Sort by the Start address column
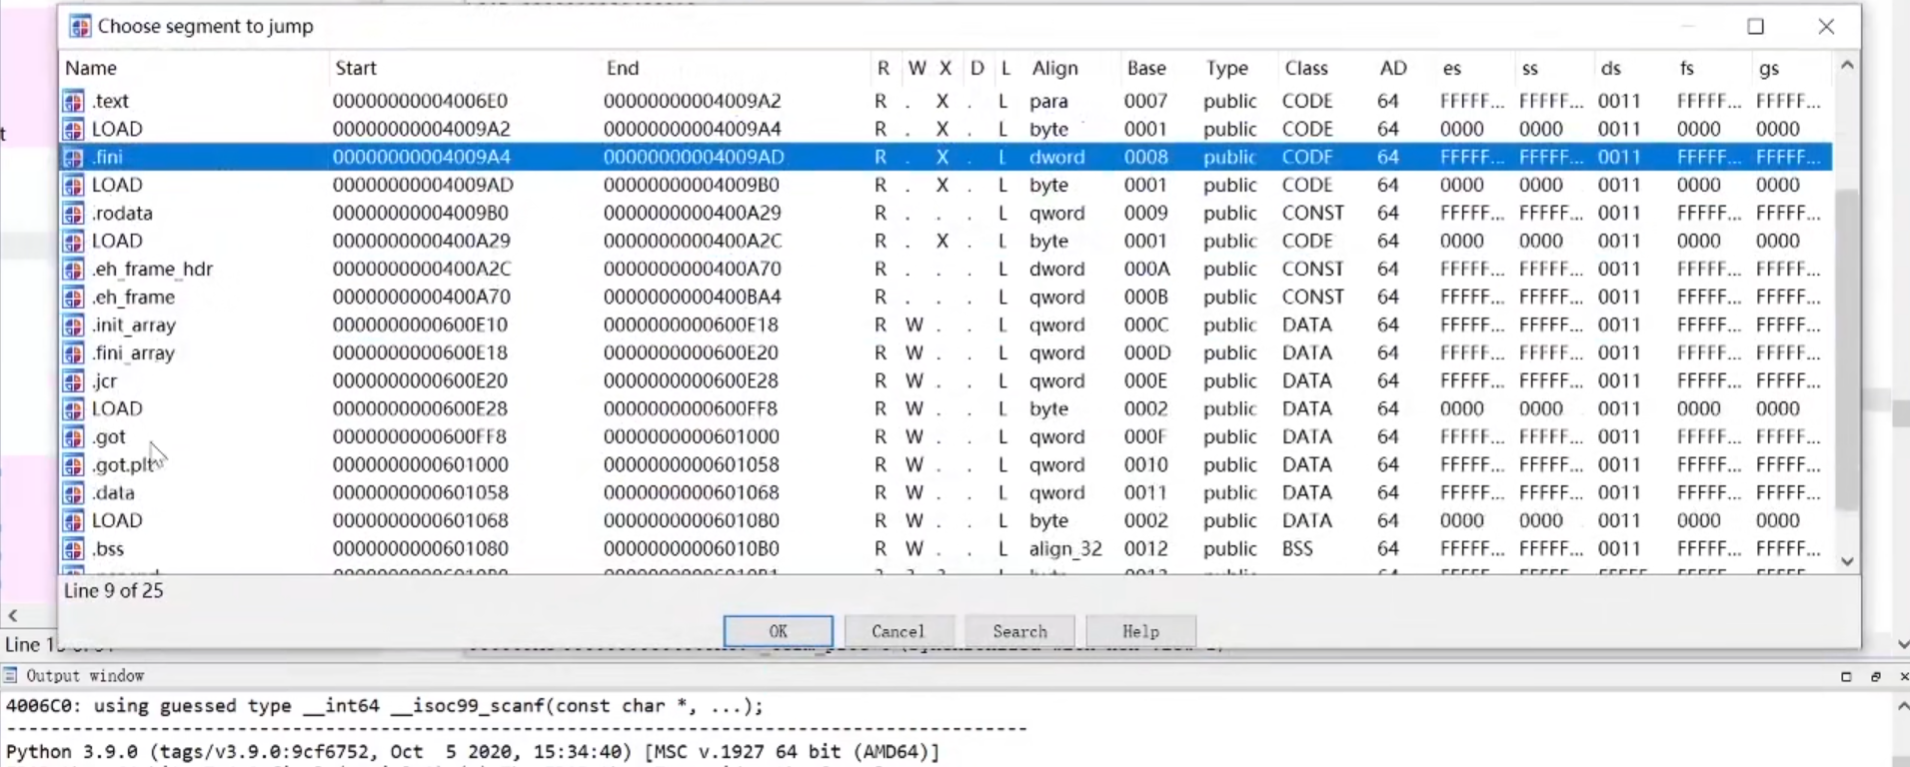Image resolution: width=1910 pixels, height=767 pixels. point(356,68)
